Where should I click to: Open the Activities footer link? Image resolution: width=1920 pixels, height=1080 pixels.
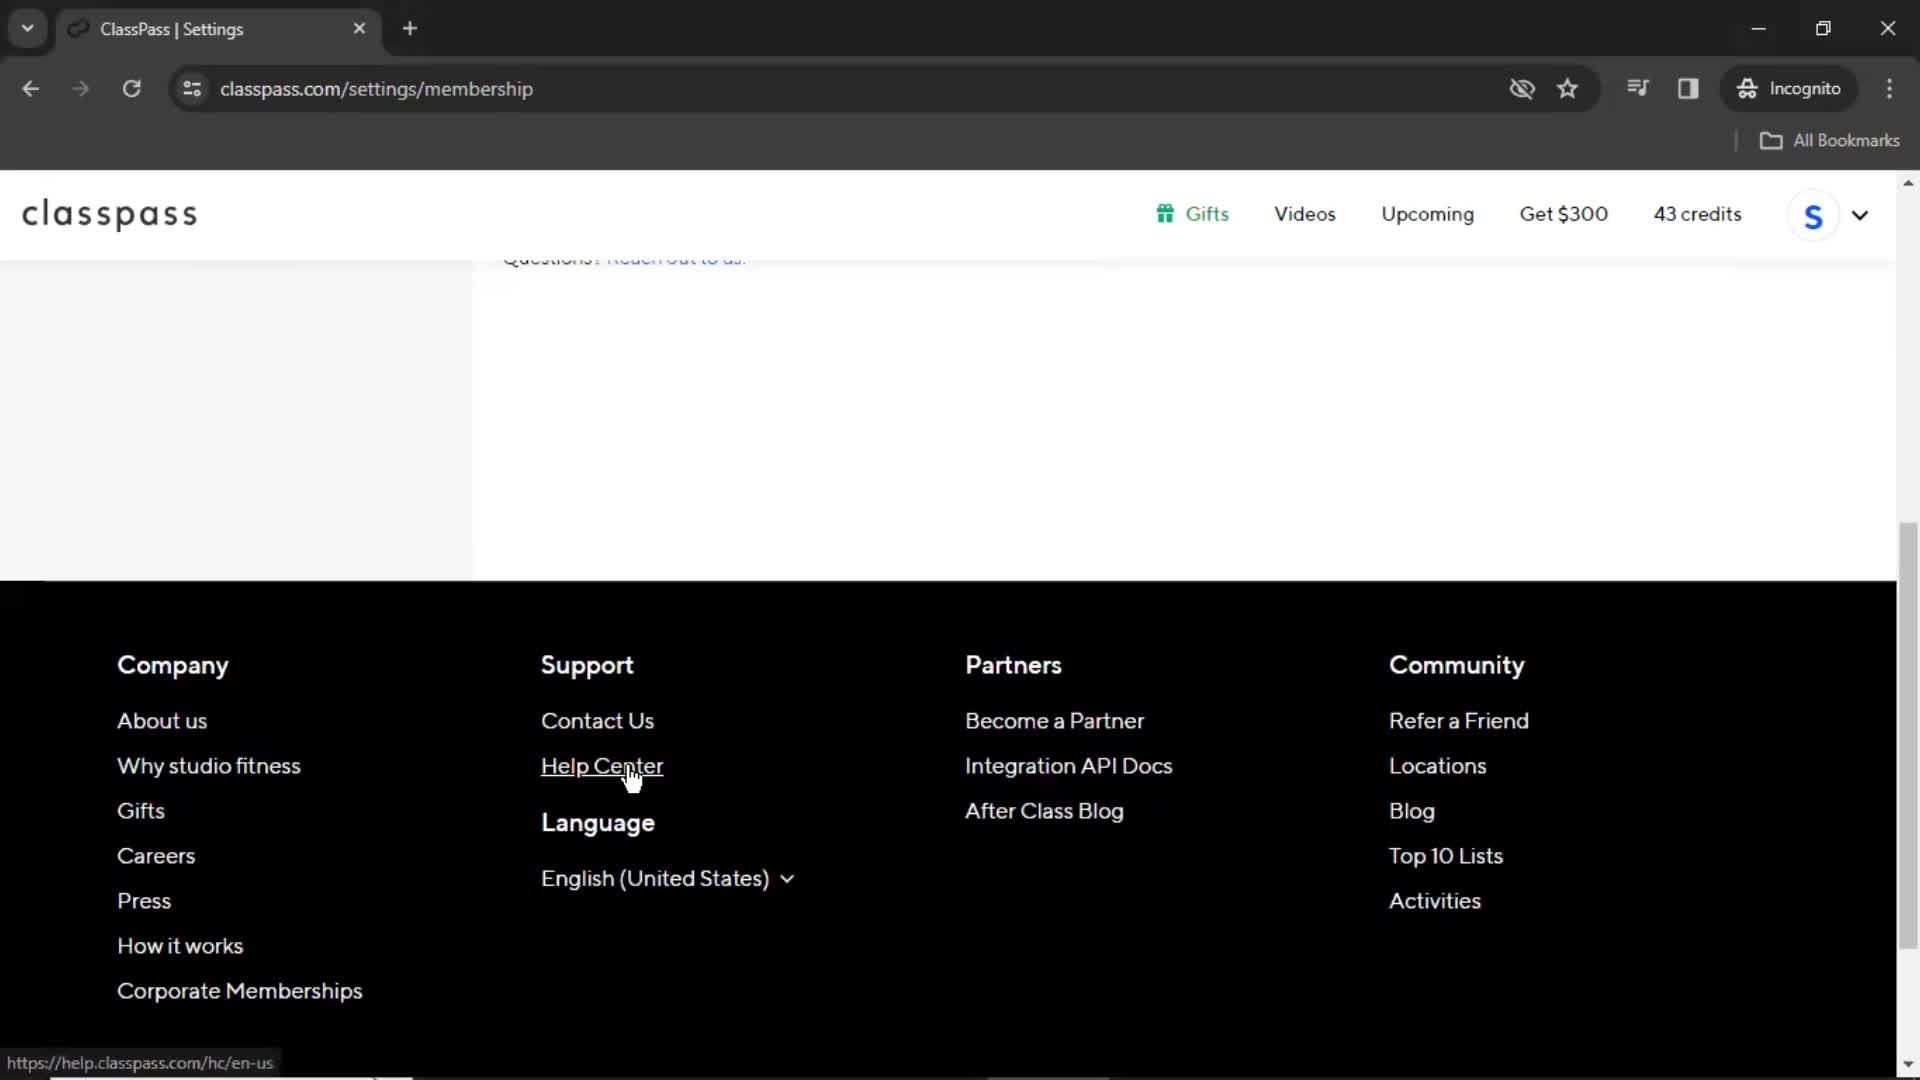click(1434, 901)
